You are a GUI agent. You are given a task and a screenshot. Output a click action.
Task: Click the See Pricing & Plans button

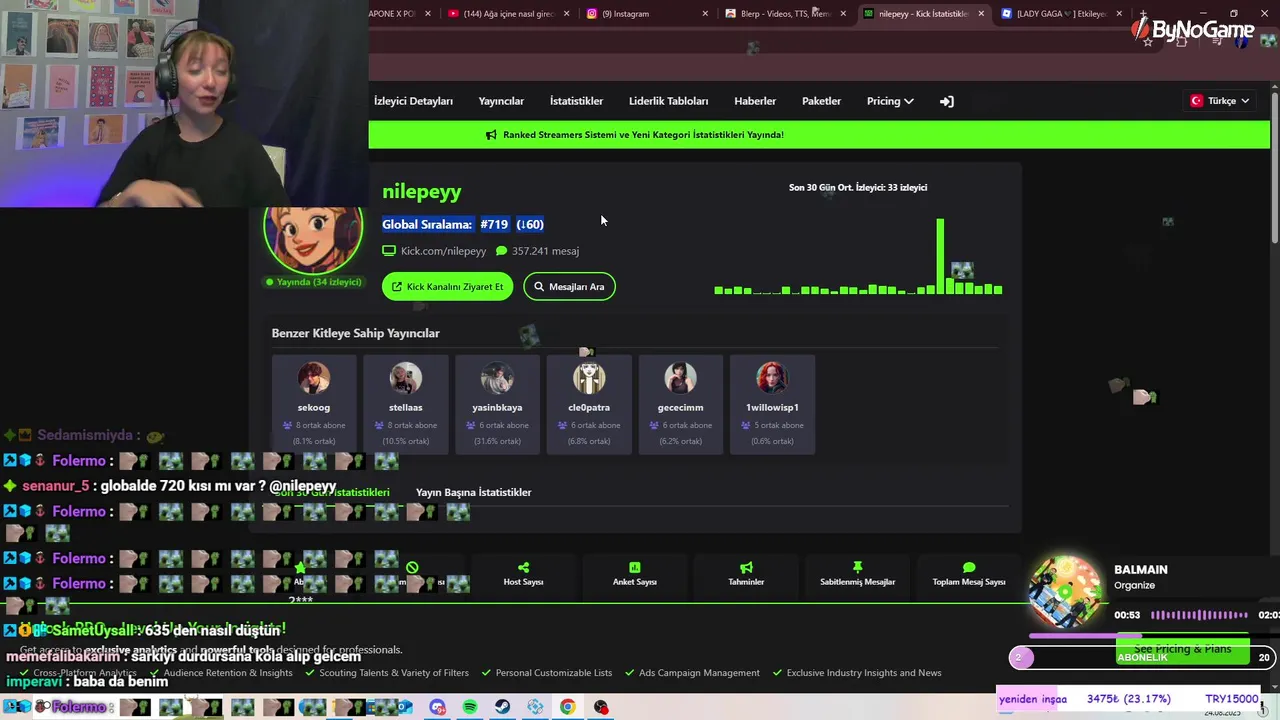(1182, 649)
